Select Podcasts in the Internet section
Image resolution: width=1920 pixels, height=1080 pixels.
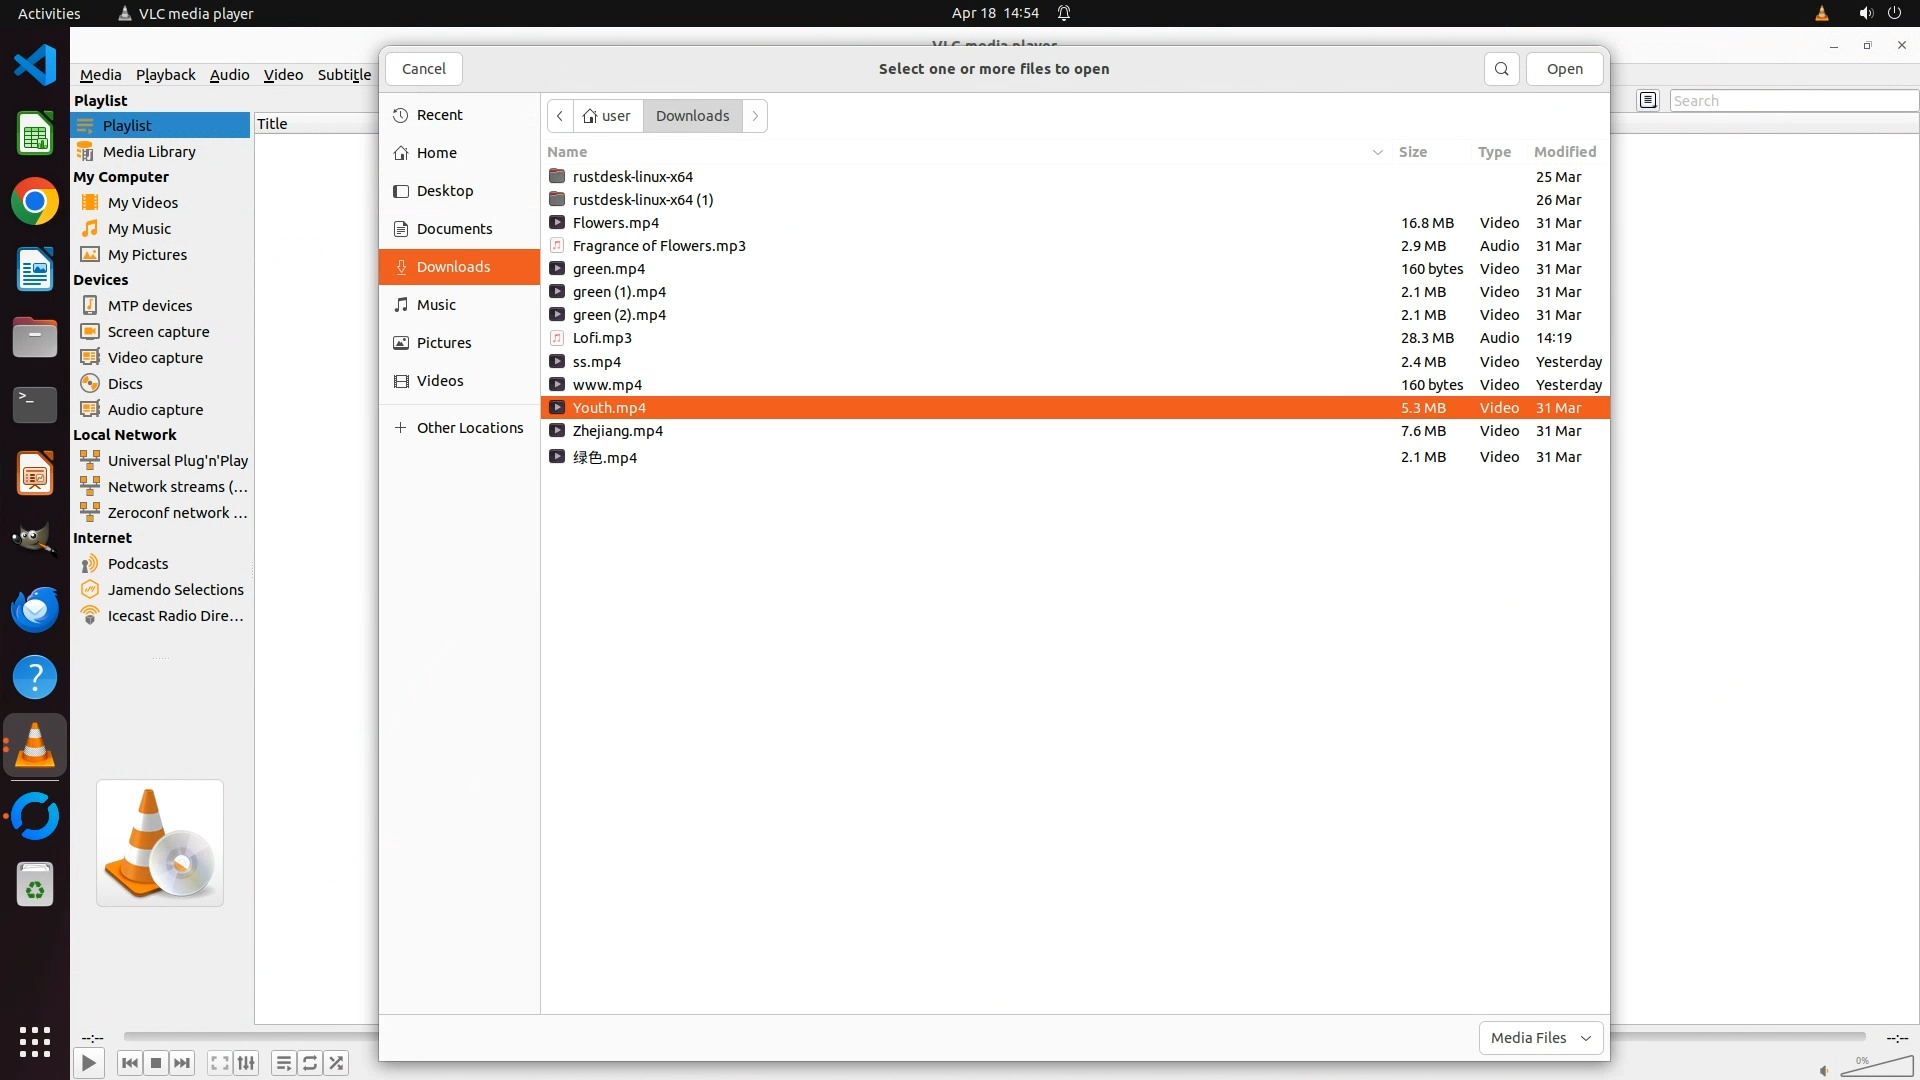[137, 564]
